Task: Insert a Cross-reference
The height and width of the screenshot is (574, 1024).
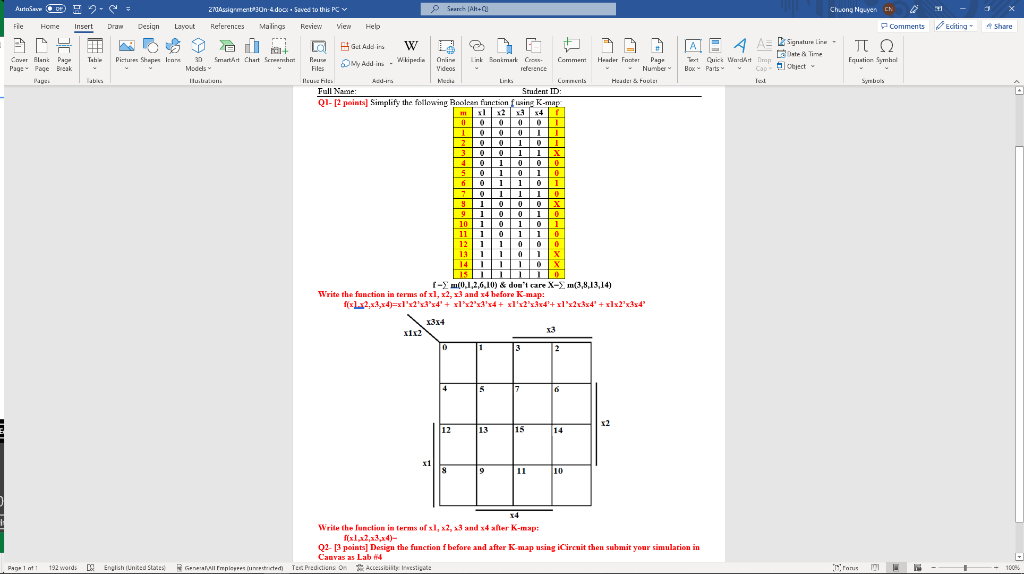Action: pyautogui.click(x=534, y=55)
